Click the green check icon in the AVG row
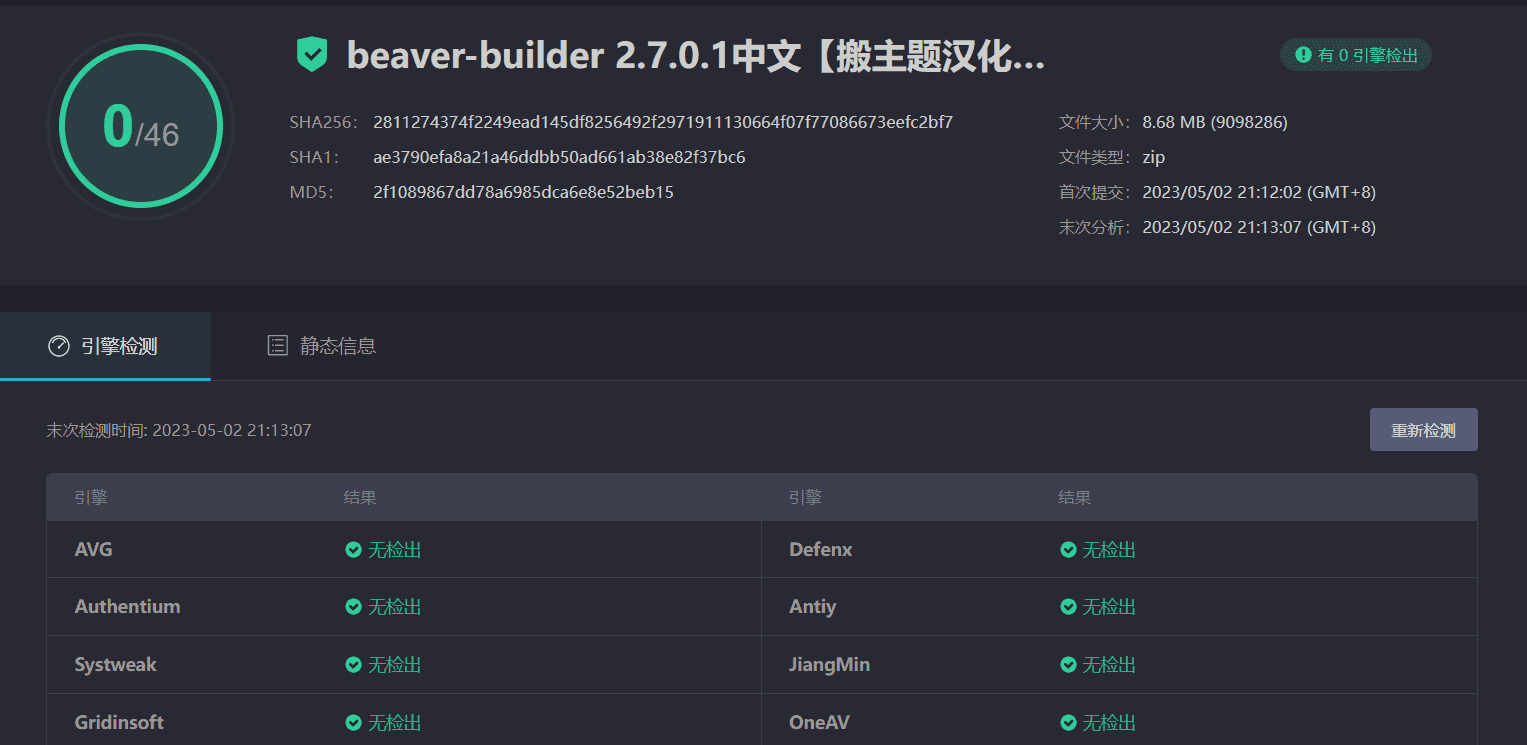The image size is (1527, 745). [x=353, y=549]
